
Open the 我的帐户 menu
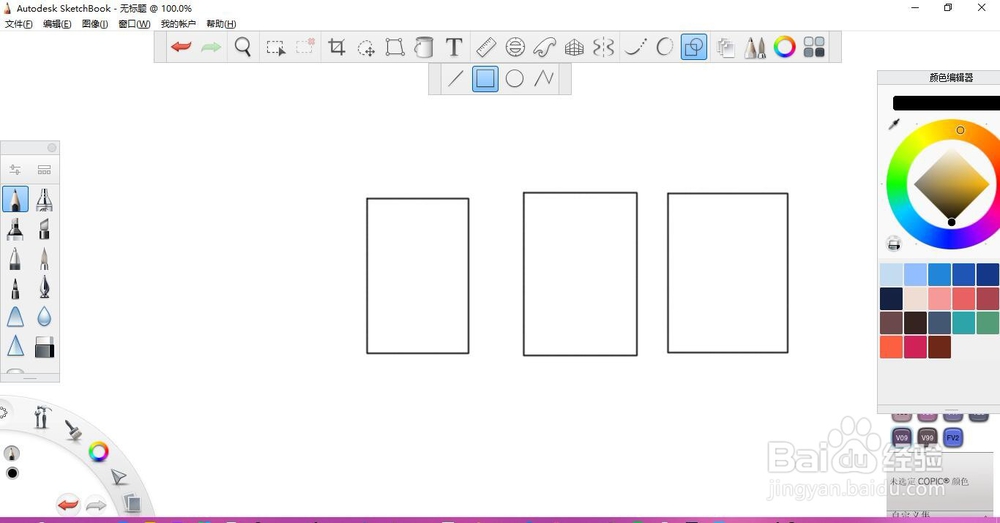[178, 24]
